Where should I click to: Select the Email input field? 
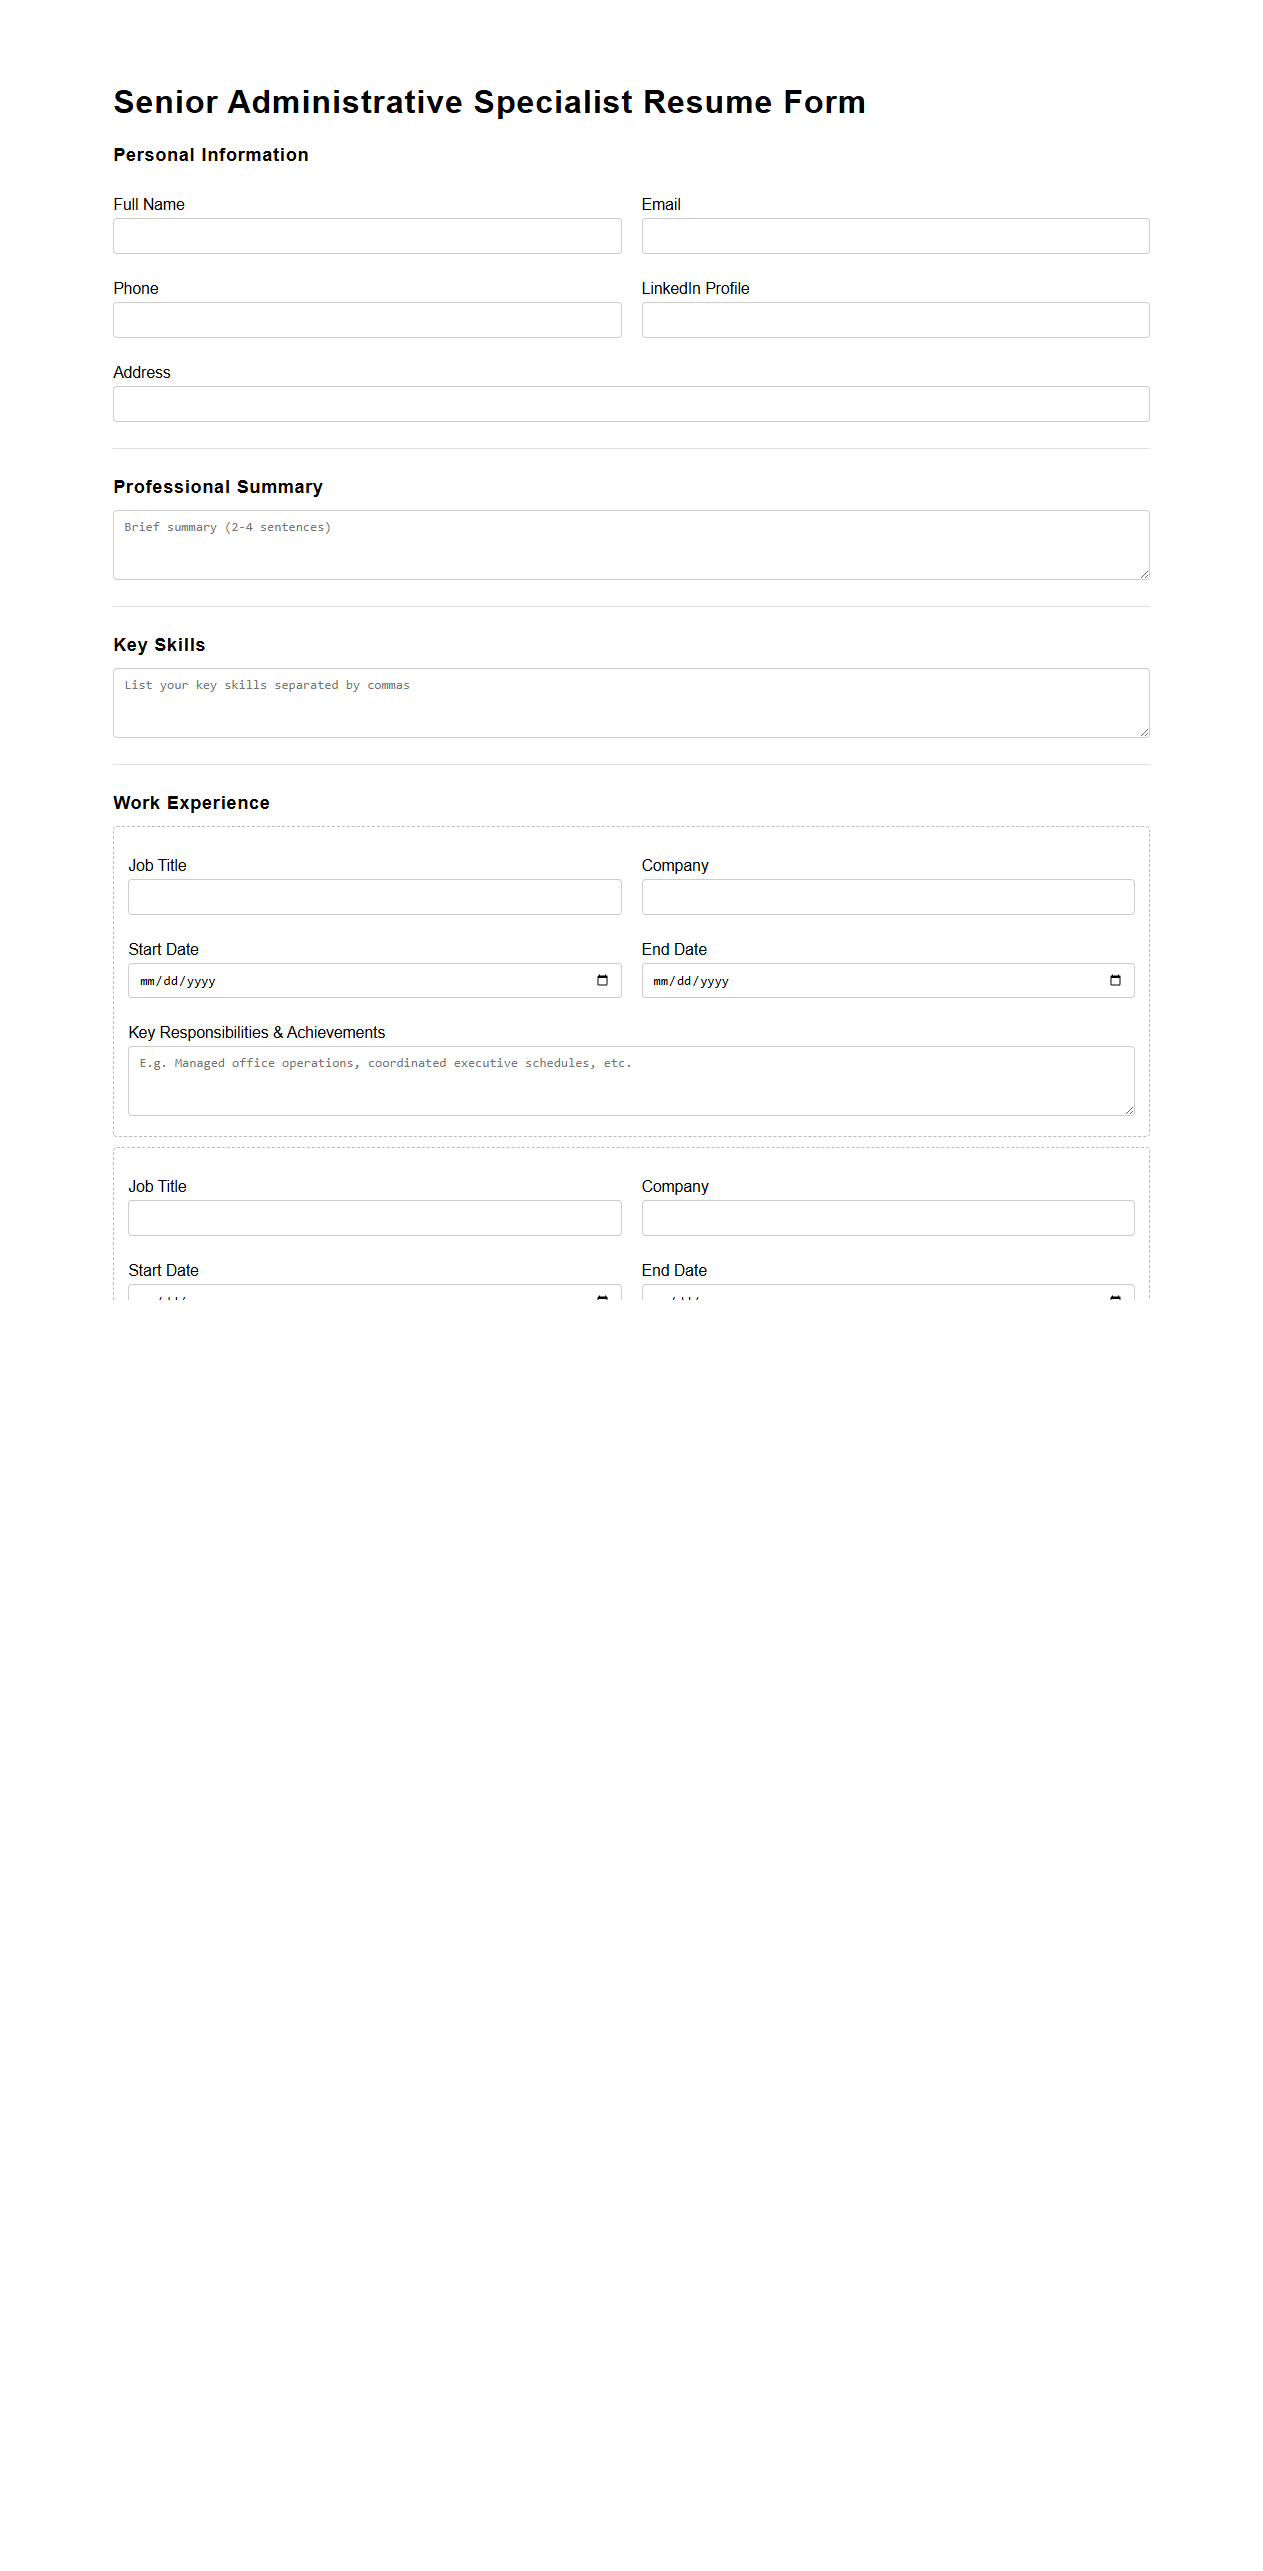(x=895, y=236)
